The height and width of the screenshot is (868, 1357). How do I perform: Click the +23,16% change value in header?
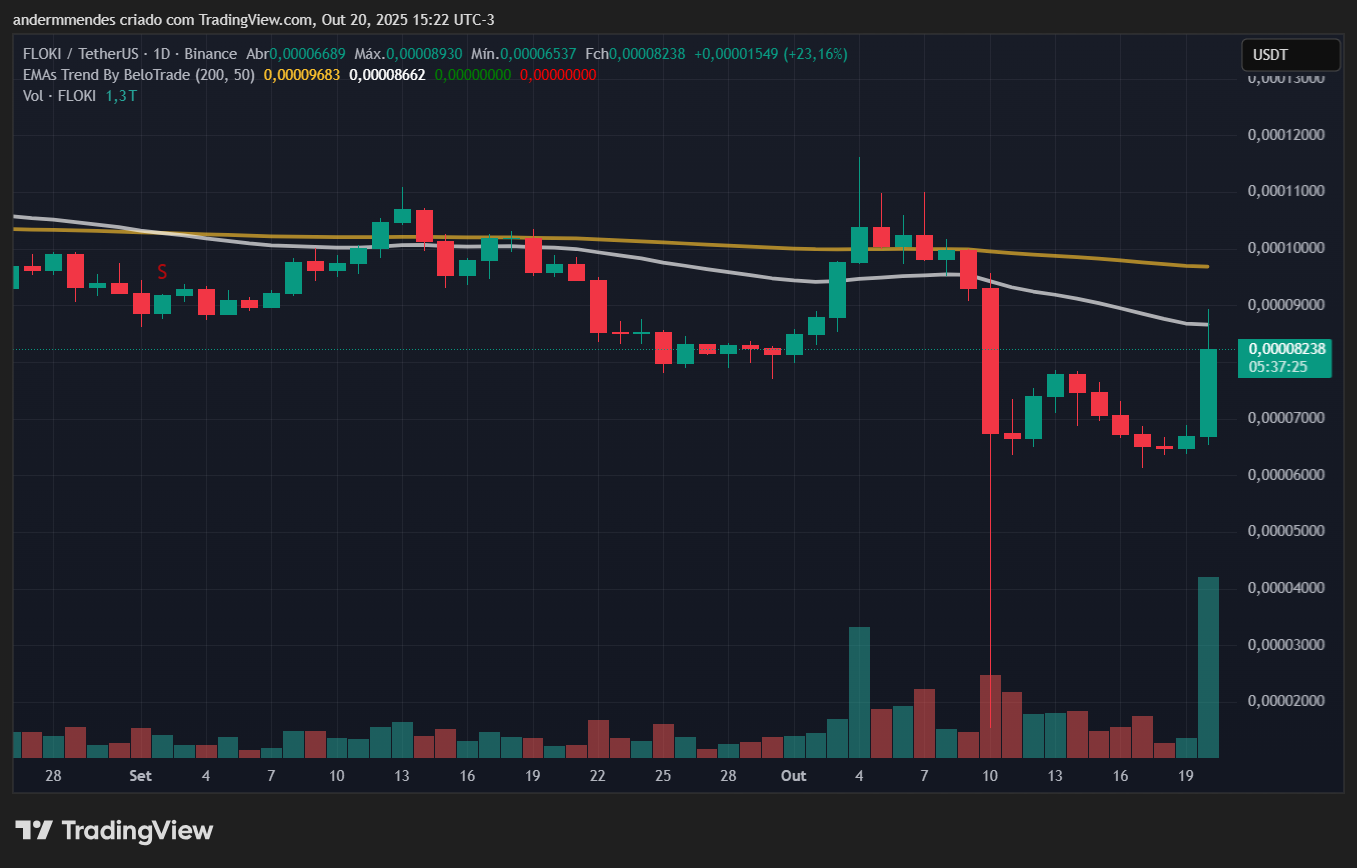[x=814, y=54]
